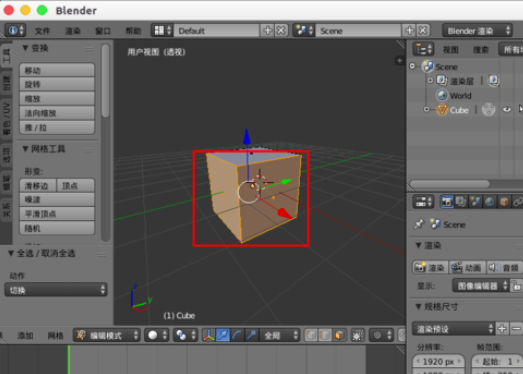Toggle limit selection to visible icon

click(358, 335)
